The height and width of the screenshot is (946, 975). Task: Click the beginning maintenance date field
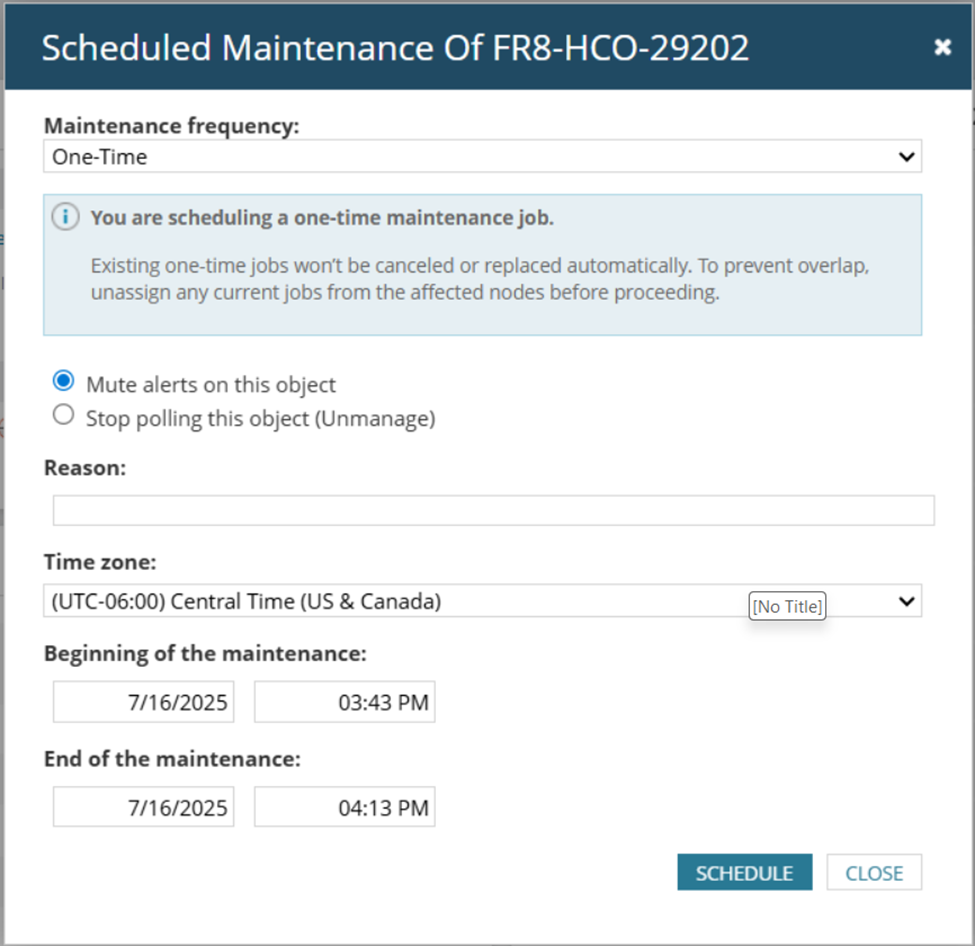[x=143, y=702]
